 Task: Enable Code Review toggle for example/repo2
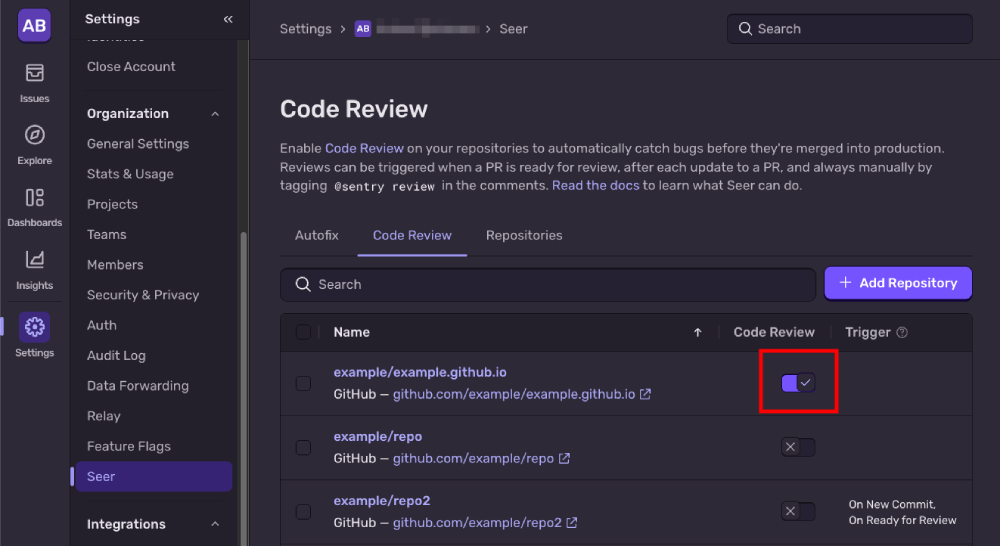tap(798, 511)
